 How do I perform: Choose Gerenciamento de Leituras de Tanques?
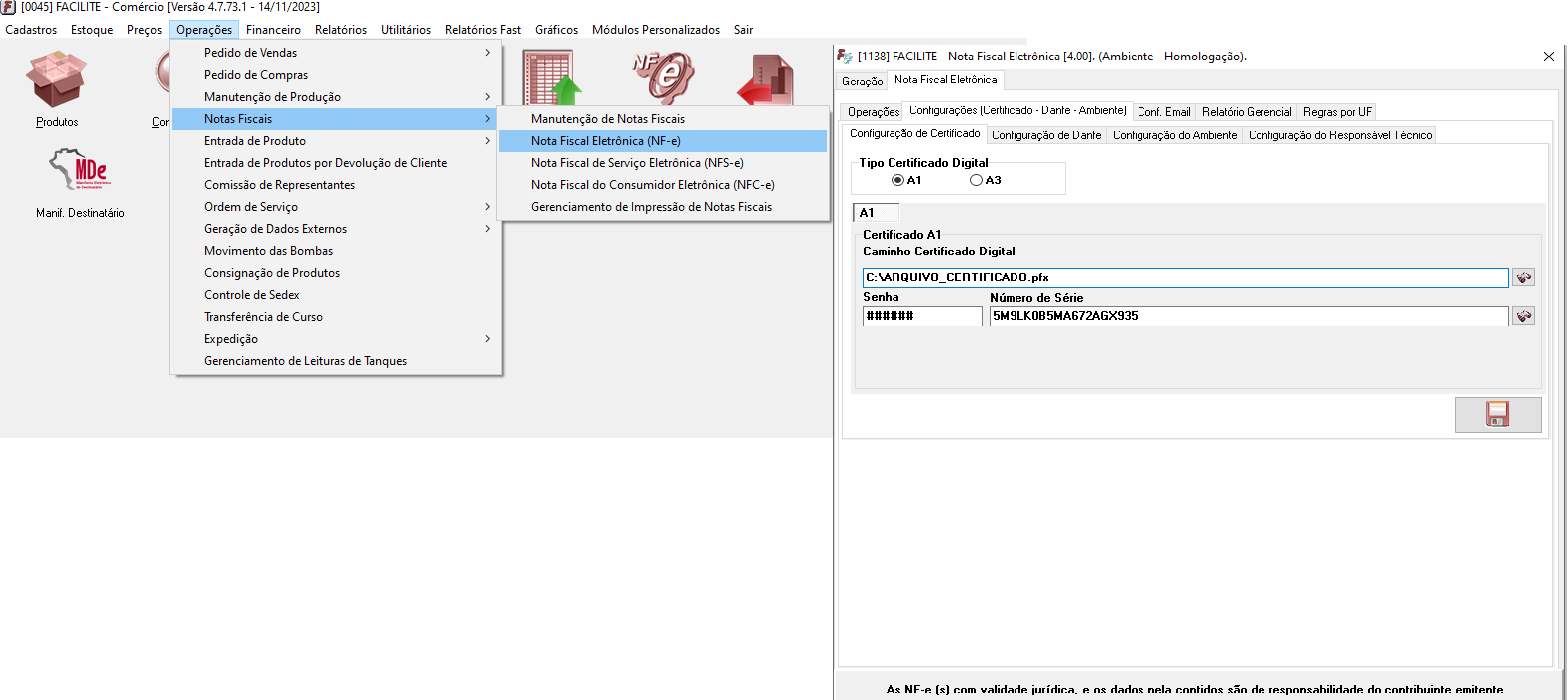(x=336, y=361)
